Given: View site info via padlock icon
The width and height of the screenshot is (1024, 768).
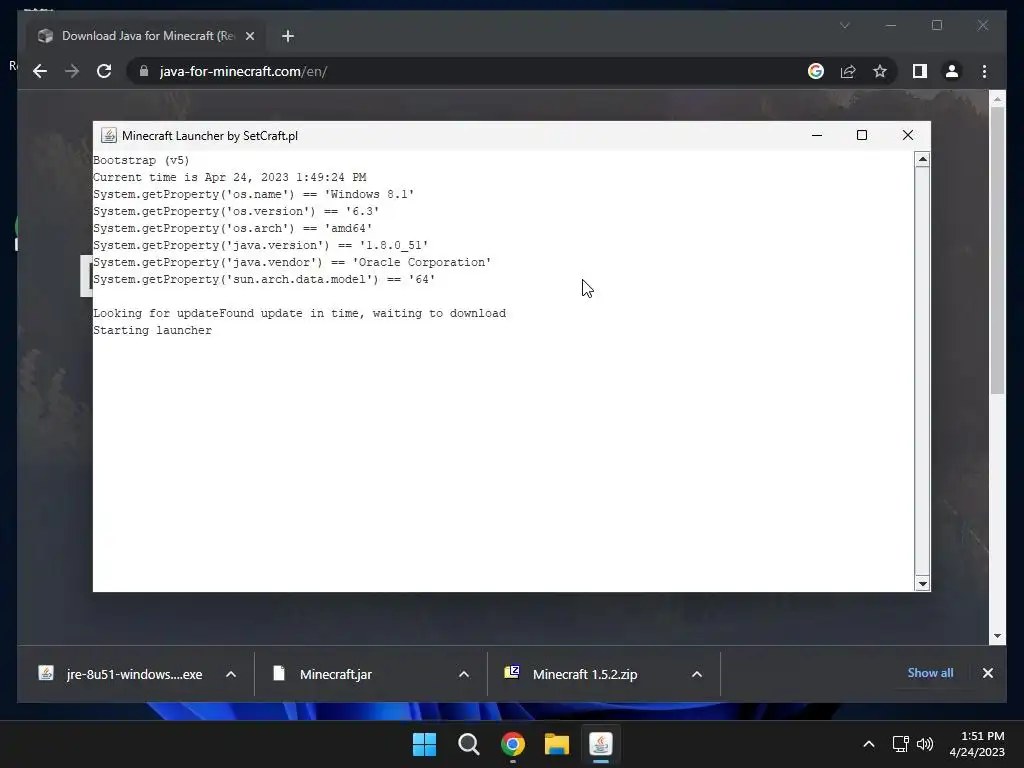Looking at the screenshot, I should [144, 71].
